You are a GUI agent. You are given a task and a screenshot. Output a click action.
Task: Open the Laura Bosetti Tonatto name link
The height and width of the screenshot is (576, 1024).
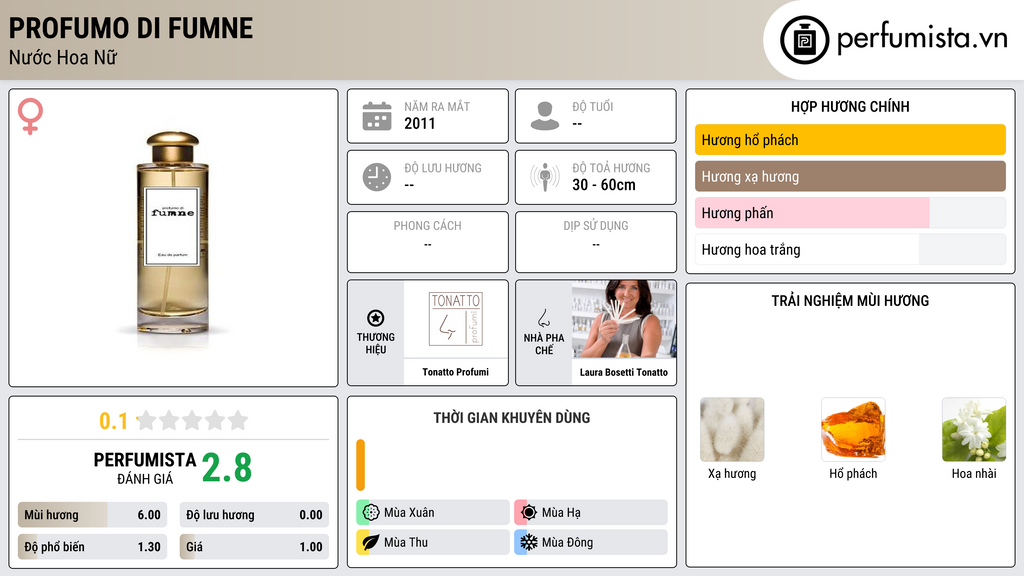click(624, 372)
